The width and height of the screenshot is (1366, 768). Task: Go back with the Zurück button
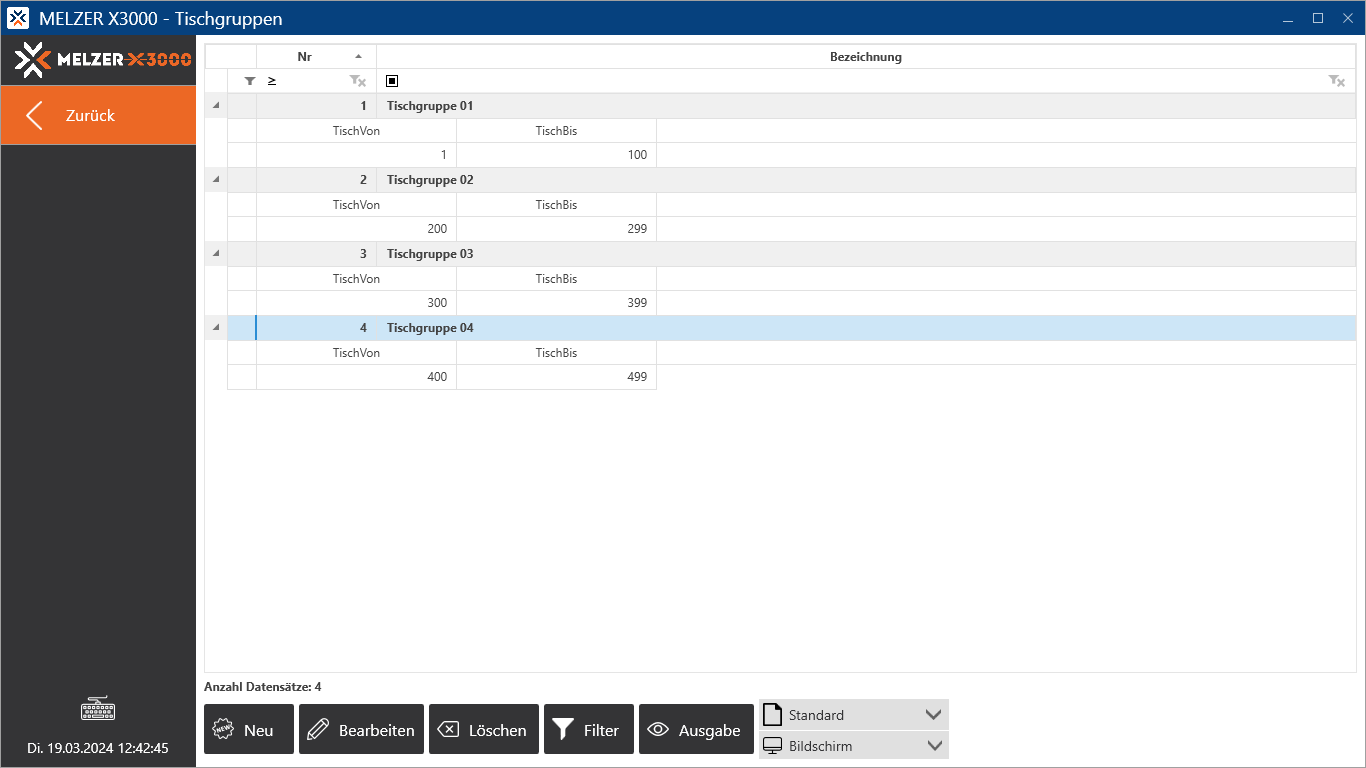[x=98, y=115]
